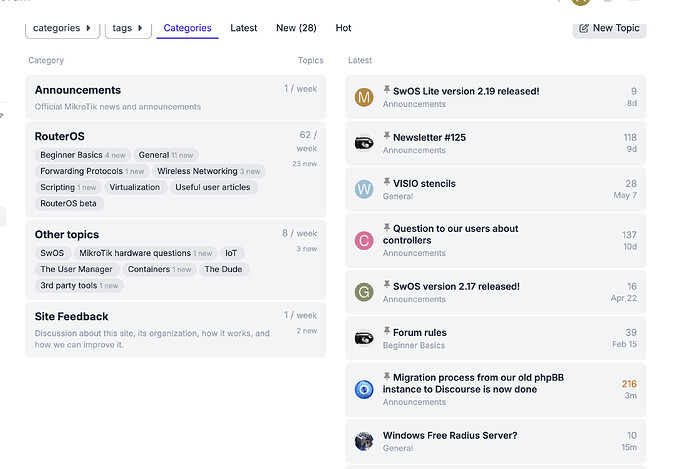Click 118 reply count on Newsletter #125
The height and width of the screenshot is (469, 690).
coord(630,138)
